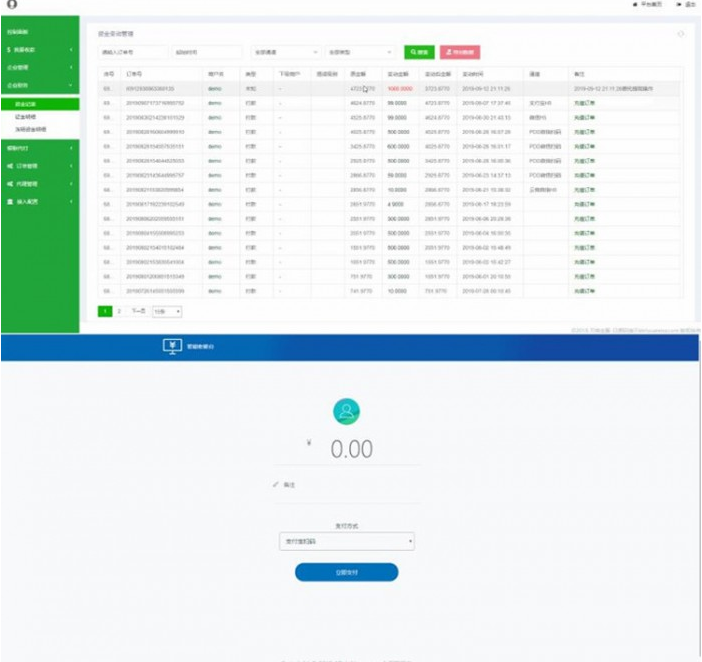
Task: Click the pencil icon beside the remark field
Action: (x=275, y=485)
